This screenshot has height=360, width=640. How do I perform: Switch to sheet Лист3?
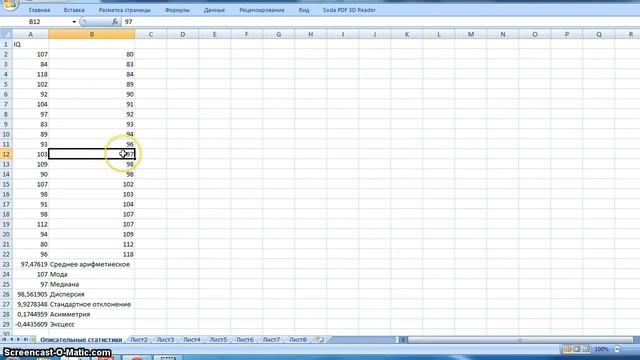[165, 340]
